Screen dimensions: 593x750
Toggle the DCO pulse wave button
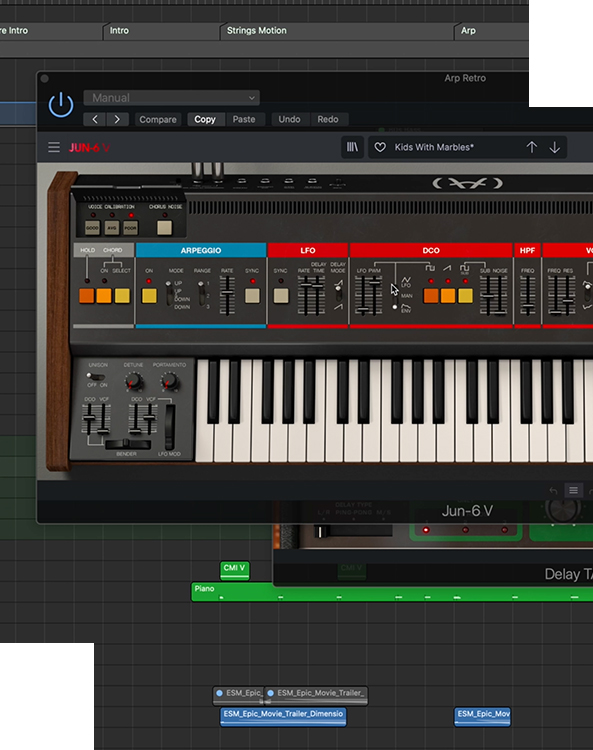pyautogui.click(x=431, y=296)
